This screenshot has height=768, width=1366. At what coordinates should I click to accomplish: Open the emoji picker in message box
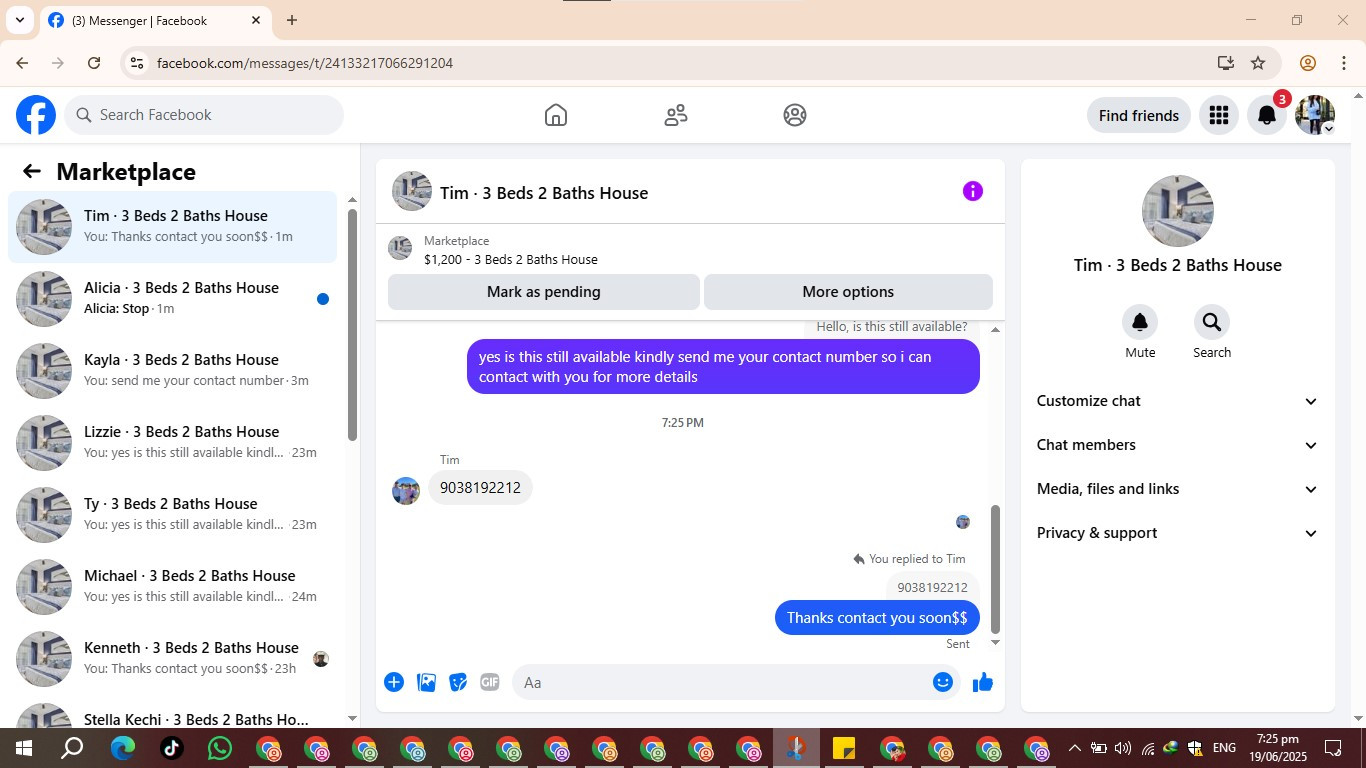coord(943,682)
